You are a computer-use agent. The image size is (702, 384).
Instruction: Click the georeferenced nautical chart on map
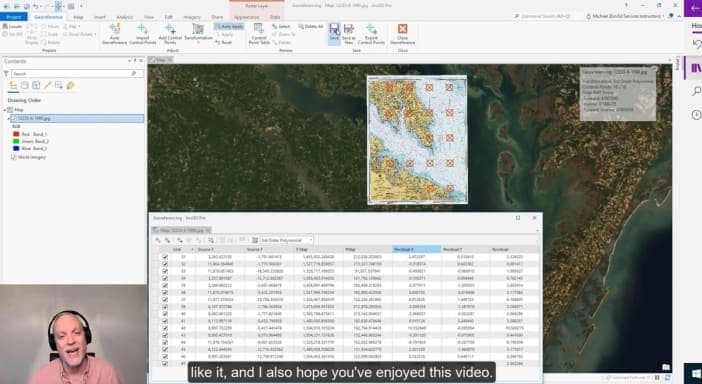pos(417,140)
